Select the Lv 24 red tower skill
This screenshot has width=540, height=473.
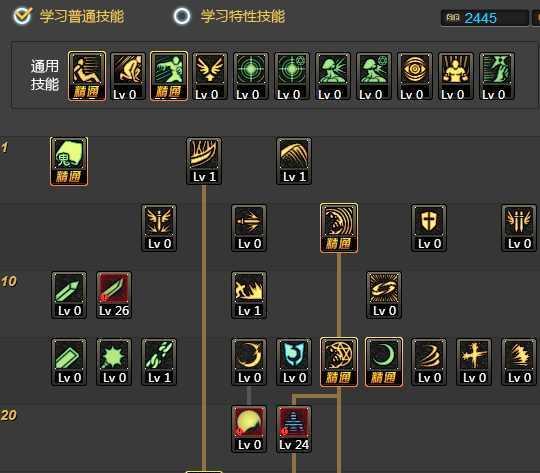coord(294,429)
